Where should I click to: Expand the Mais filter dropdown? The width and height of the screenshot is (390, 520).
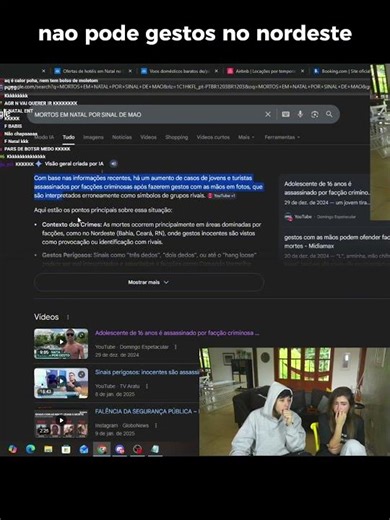pyautogui.click(x=246, y=137)
